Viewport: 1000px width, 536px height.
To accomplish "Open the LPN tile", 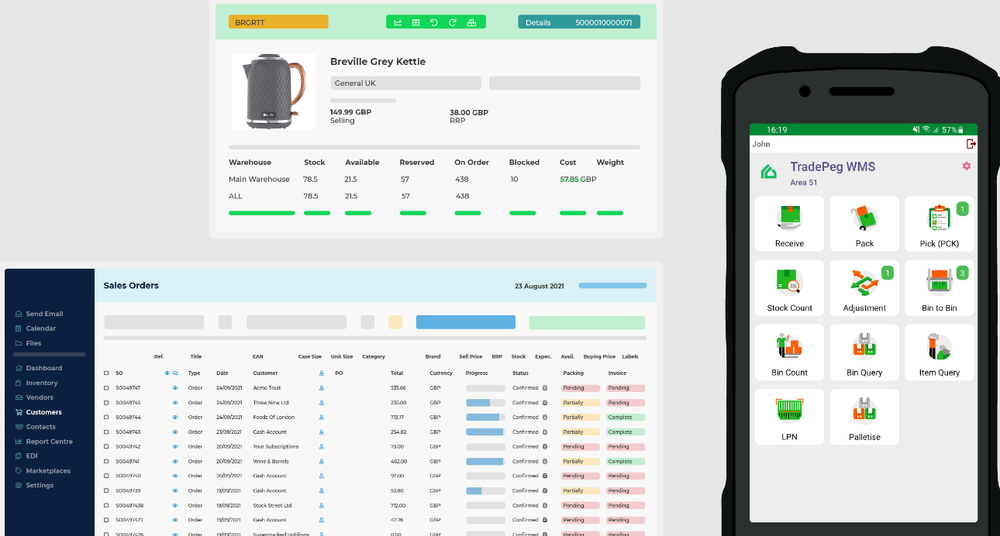I will 790,417.
